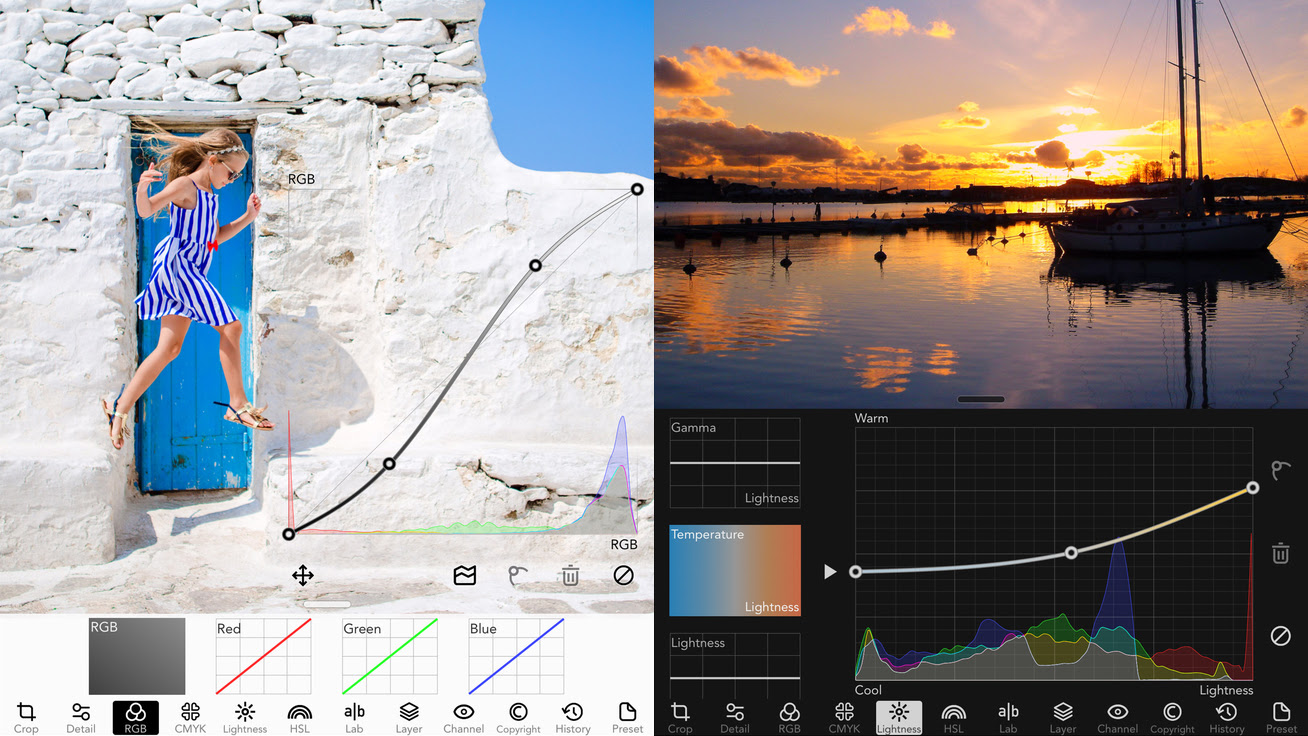The width and height of the screenshot is (1308, 736).
Task: Click right endpoint of Temperature curve
Action: 1253,488
